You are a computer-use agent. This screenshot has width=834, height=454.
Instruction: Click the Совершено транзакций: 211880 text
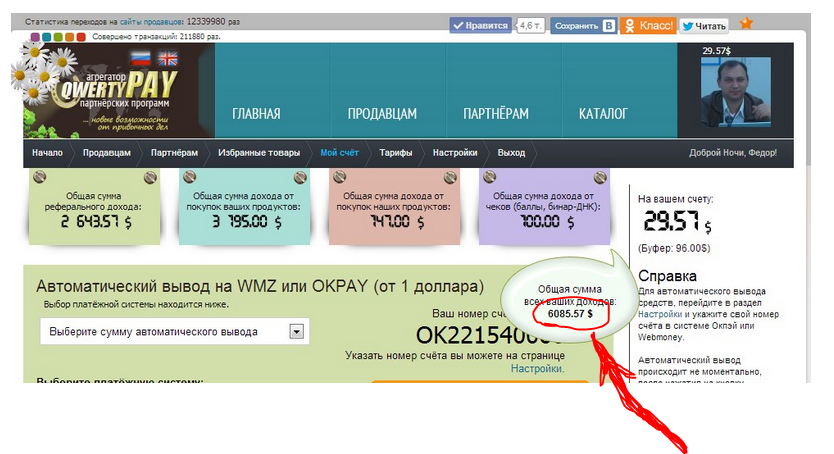[x=156, y=37]
